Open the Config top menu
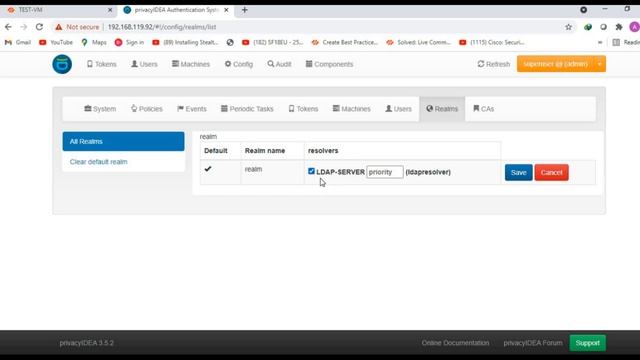This screenshot has width=640, height=360. [x=239, y=64]
